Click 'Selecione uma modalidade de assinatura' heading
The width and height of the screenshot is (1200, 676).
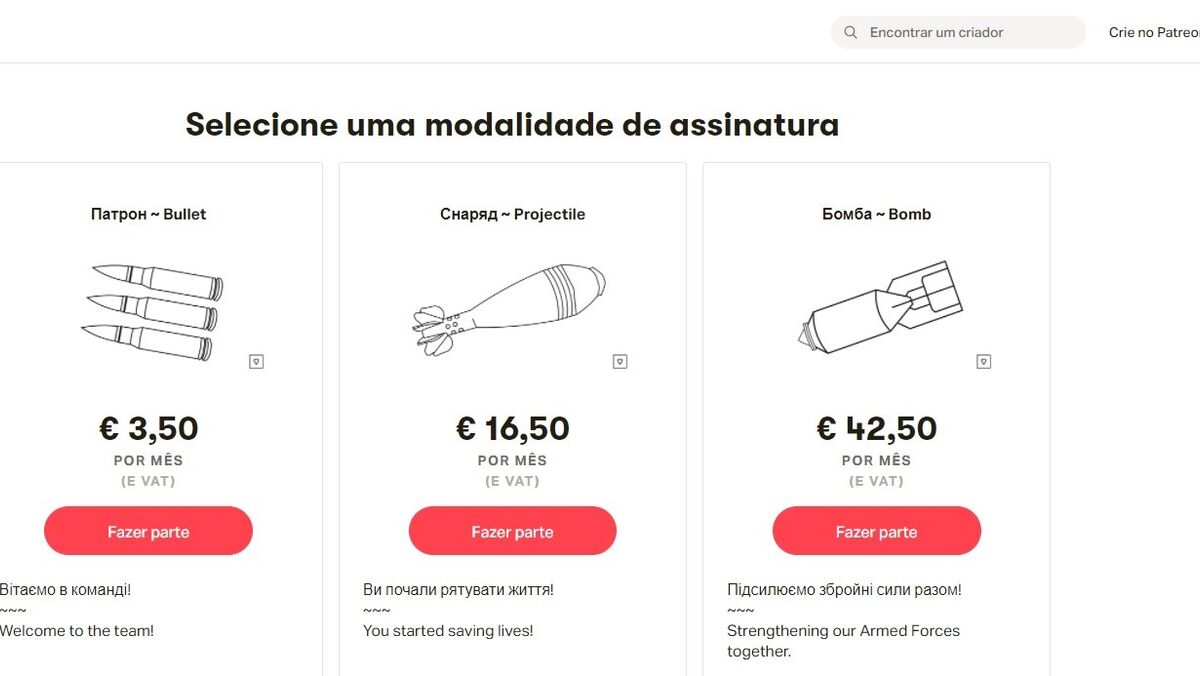click(512, 125)
